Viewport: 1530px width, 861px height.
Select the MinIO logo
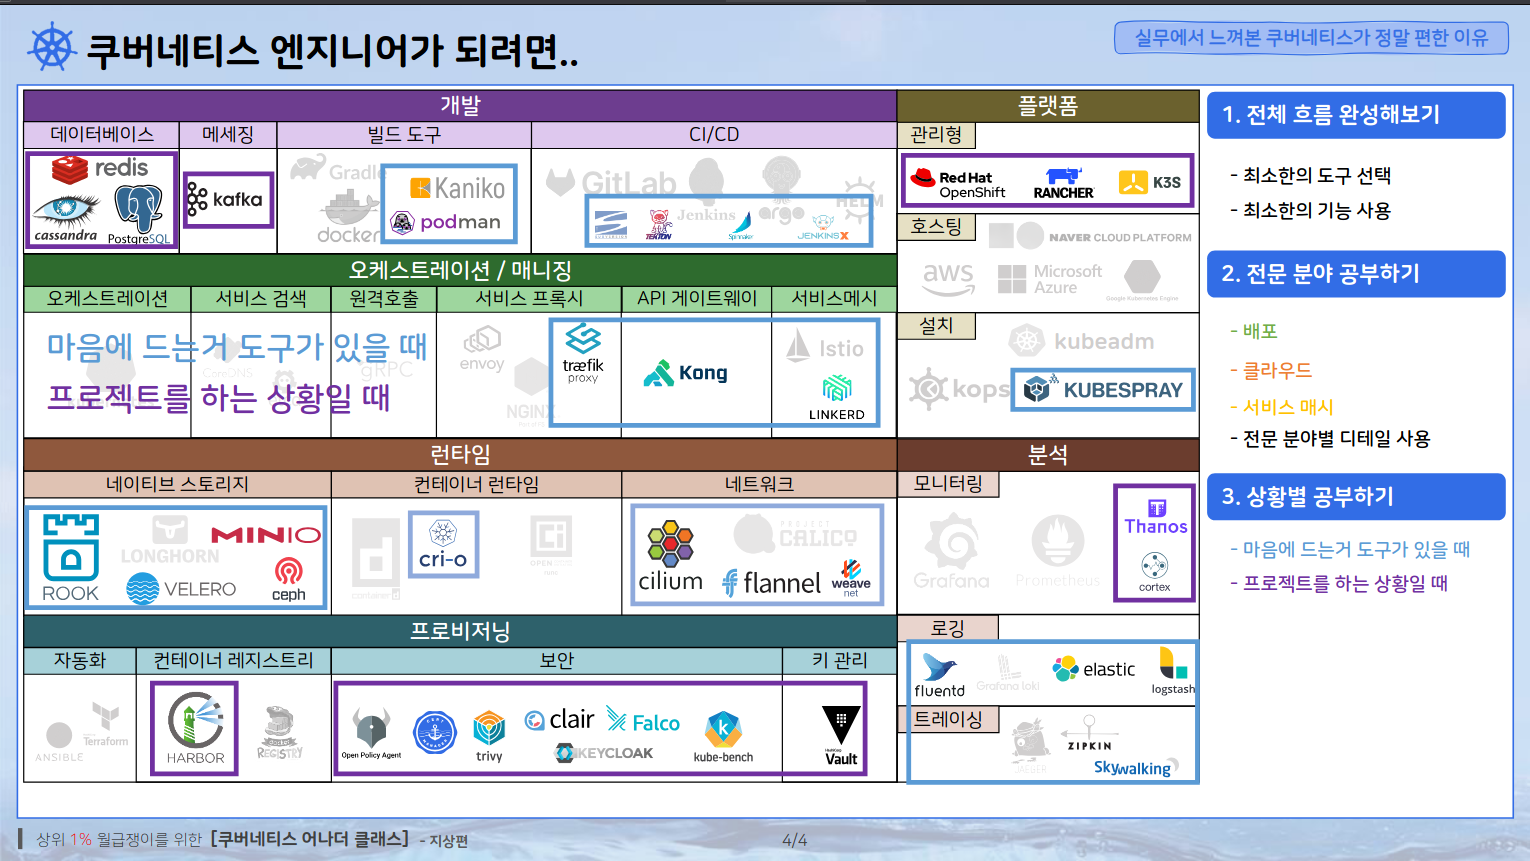(x=266, y=535)
